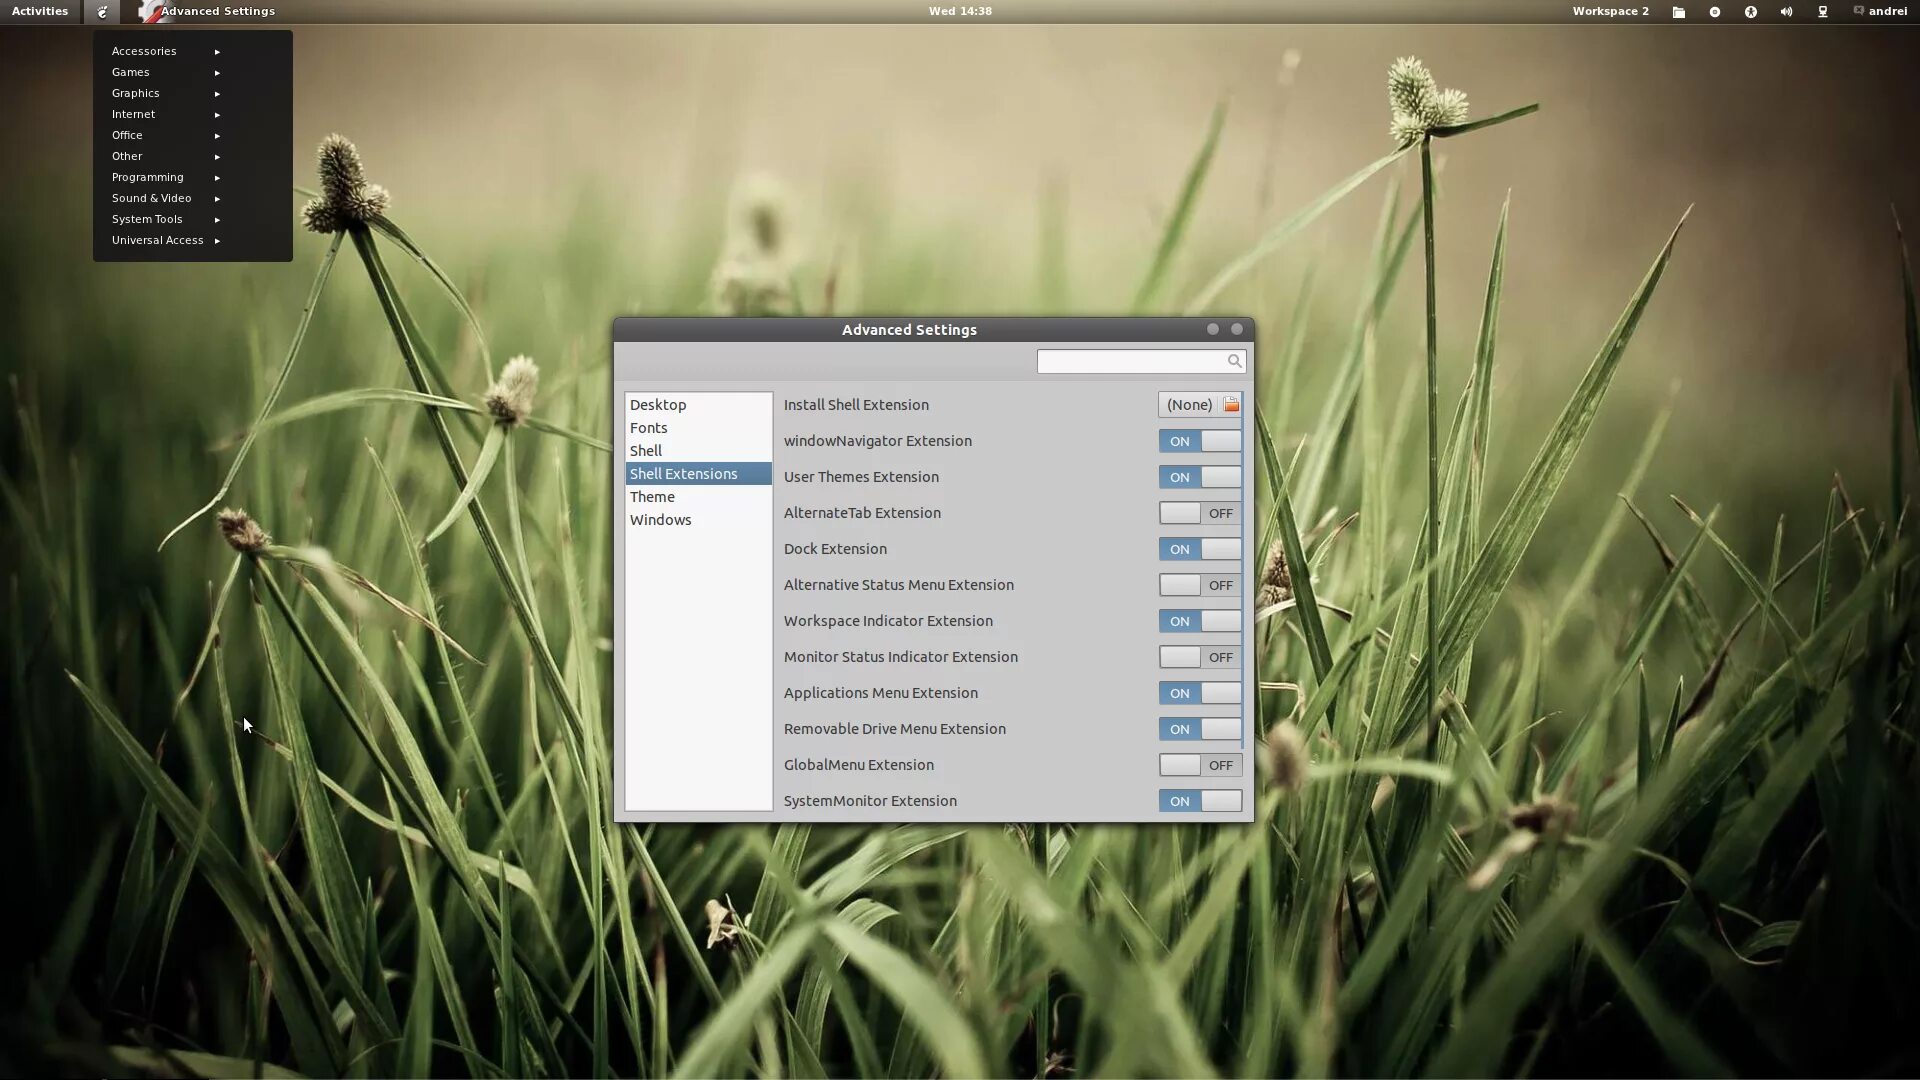1920x1080 pixels.
Task: Click the folder icon beside (None)
Action: click(1231, 405)
